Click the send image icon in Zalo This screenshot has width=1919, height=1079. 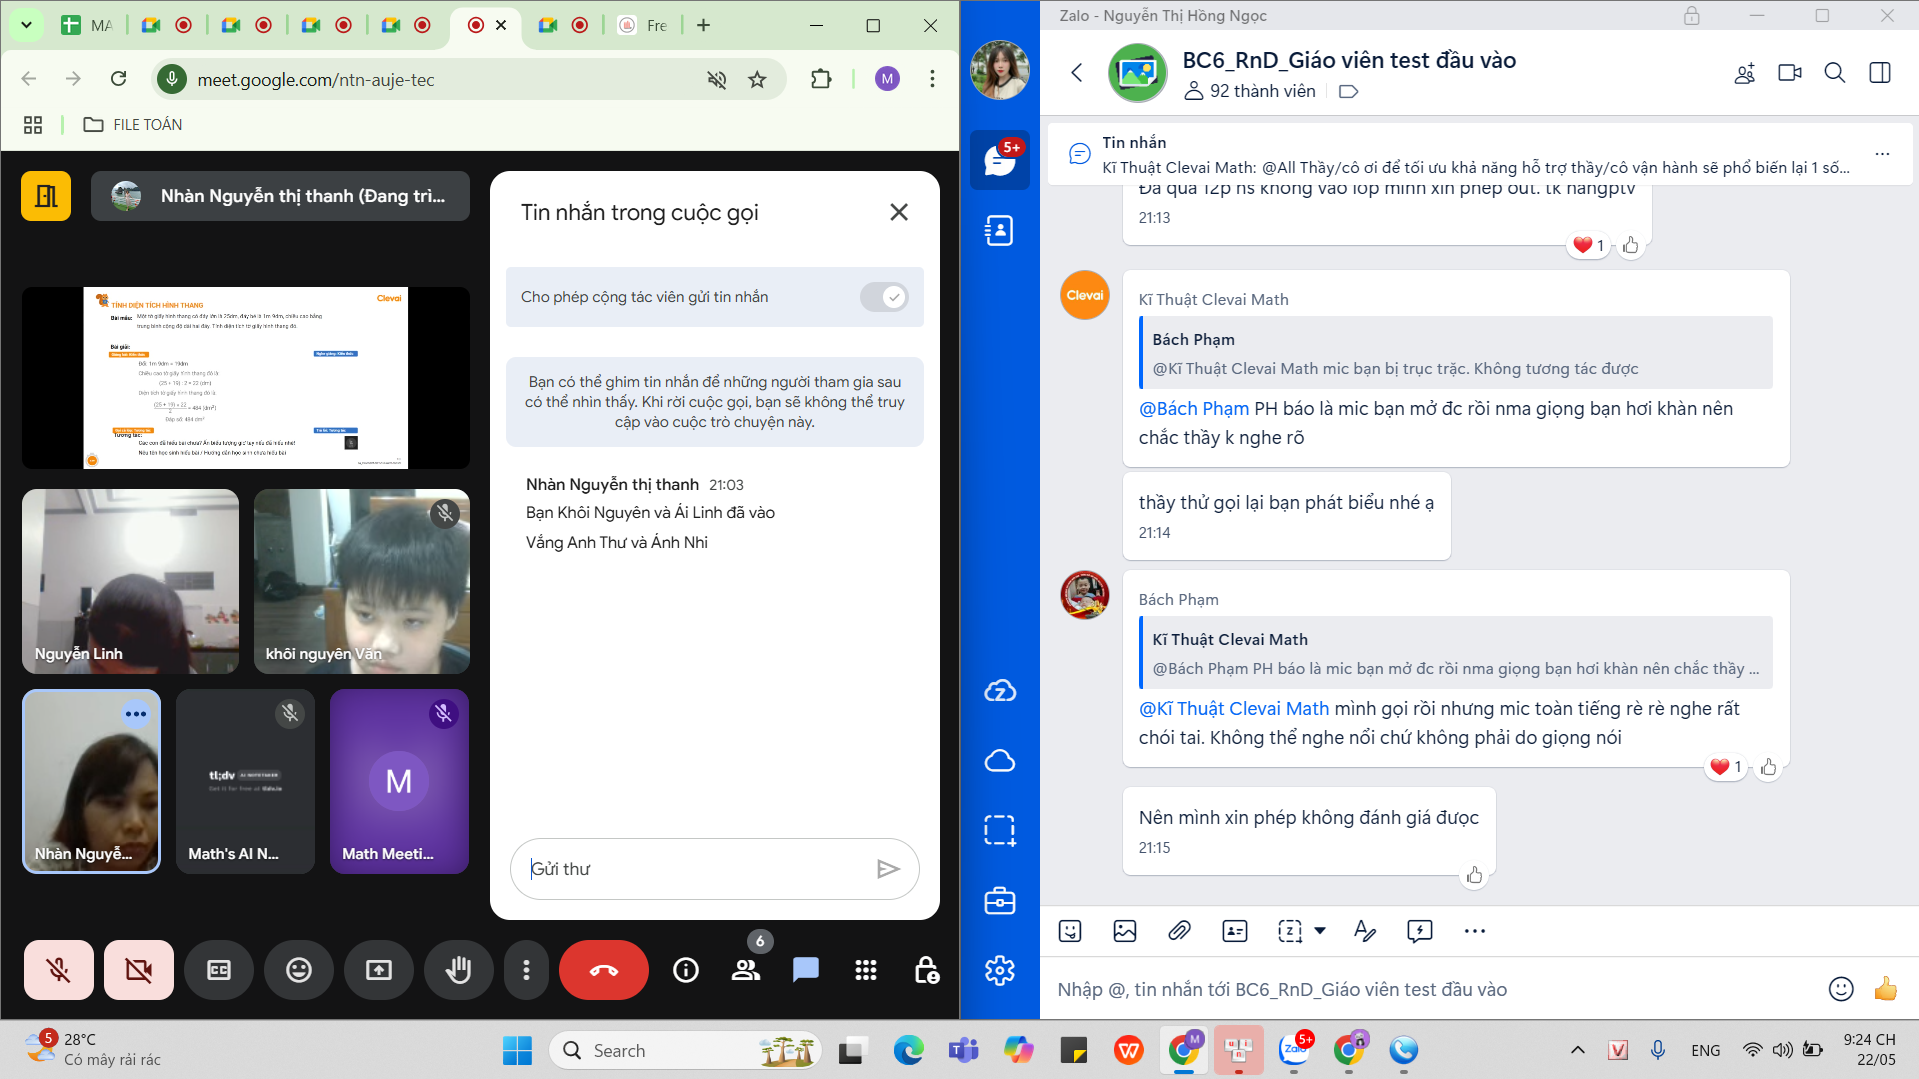[x=1125, y=931]
